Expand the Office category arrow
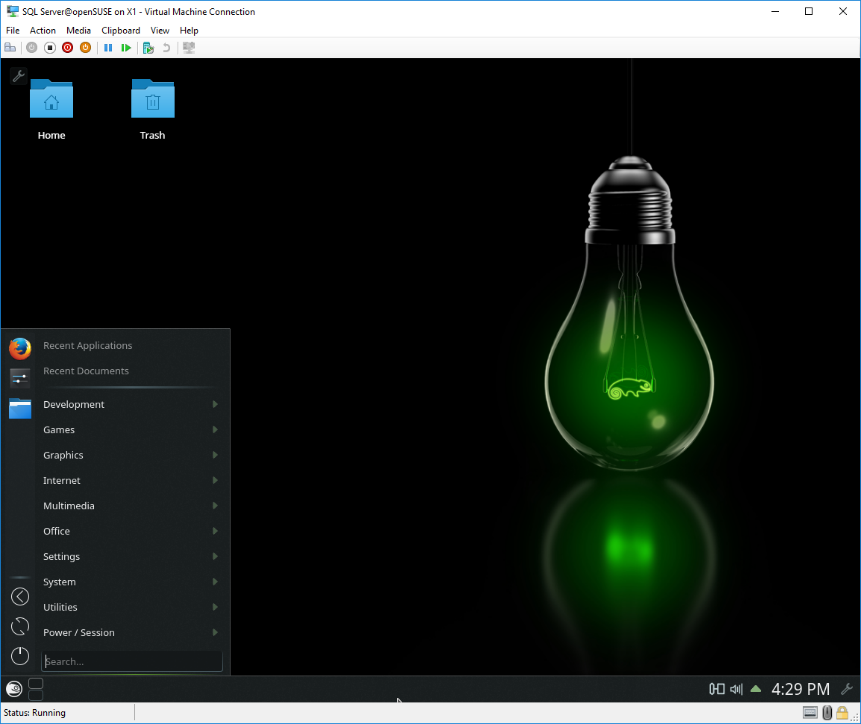Viewport: 861px width, 724px height. tap(215, 531)
